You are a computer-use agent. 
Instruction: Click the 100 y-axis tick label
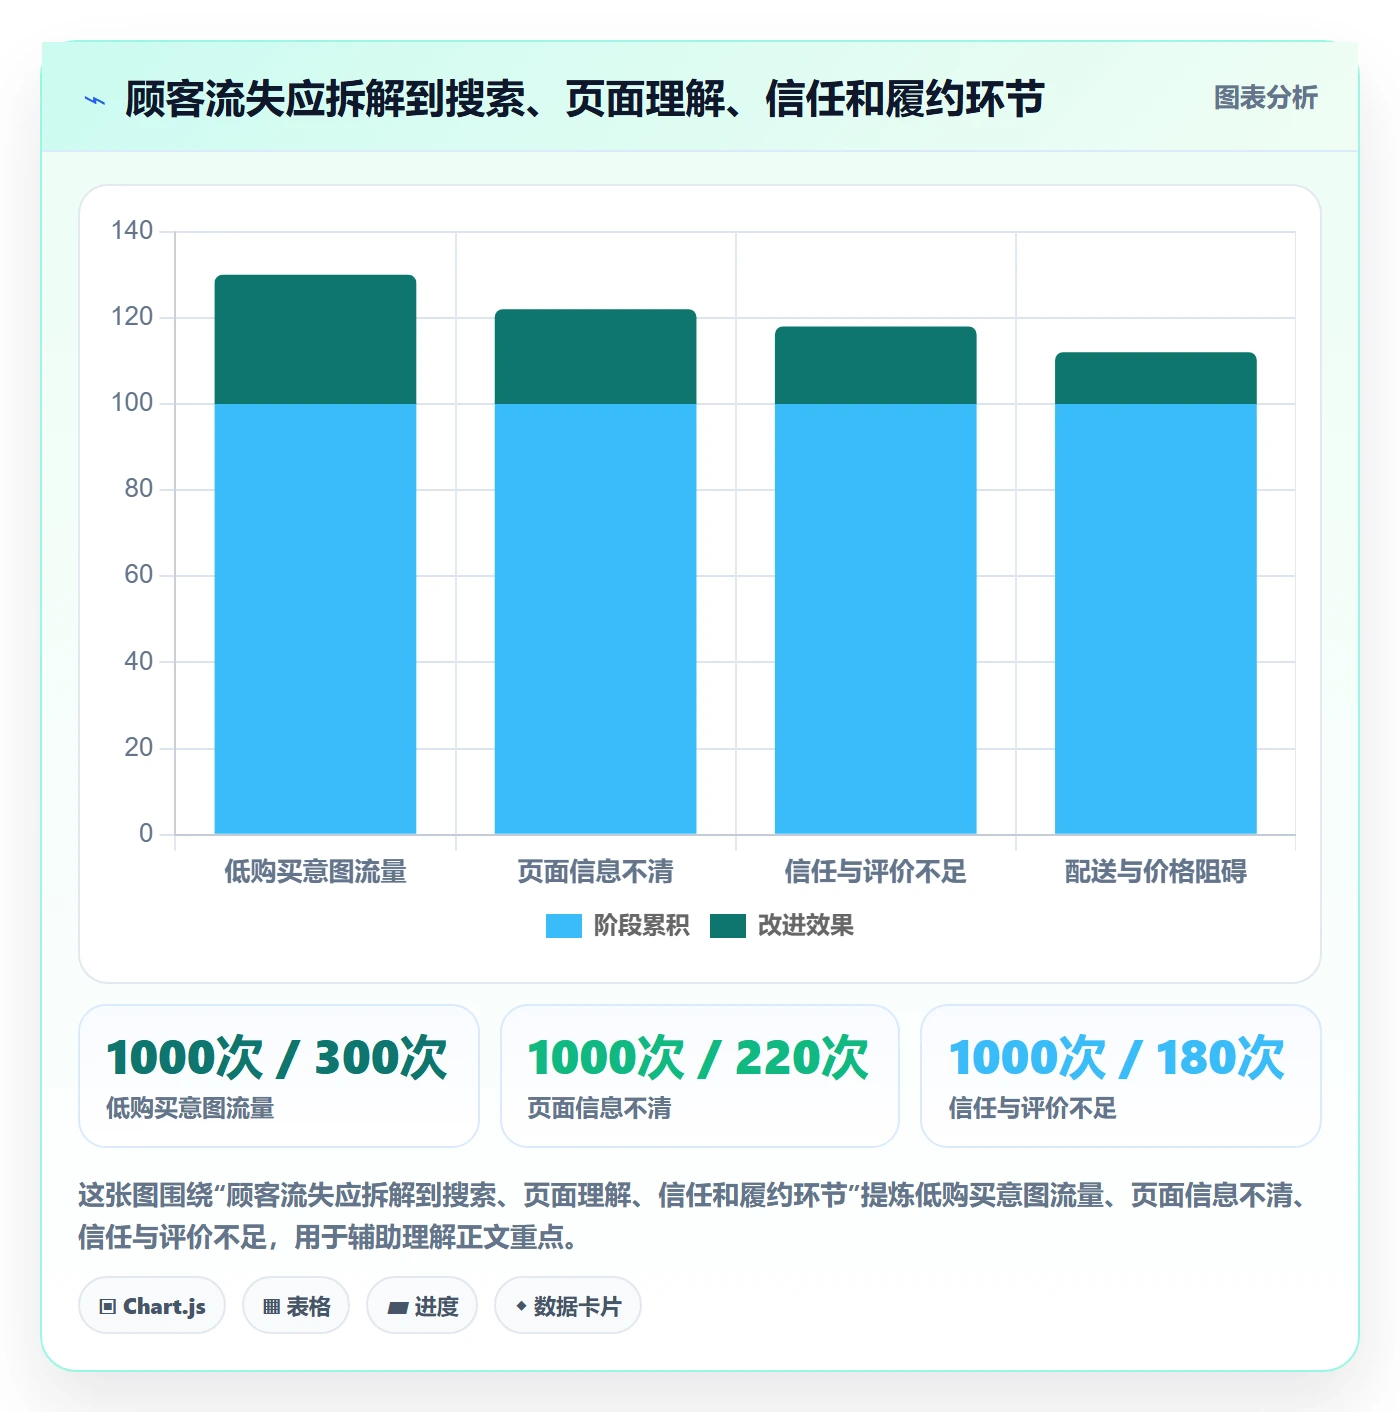pos(132,403)
